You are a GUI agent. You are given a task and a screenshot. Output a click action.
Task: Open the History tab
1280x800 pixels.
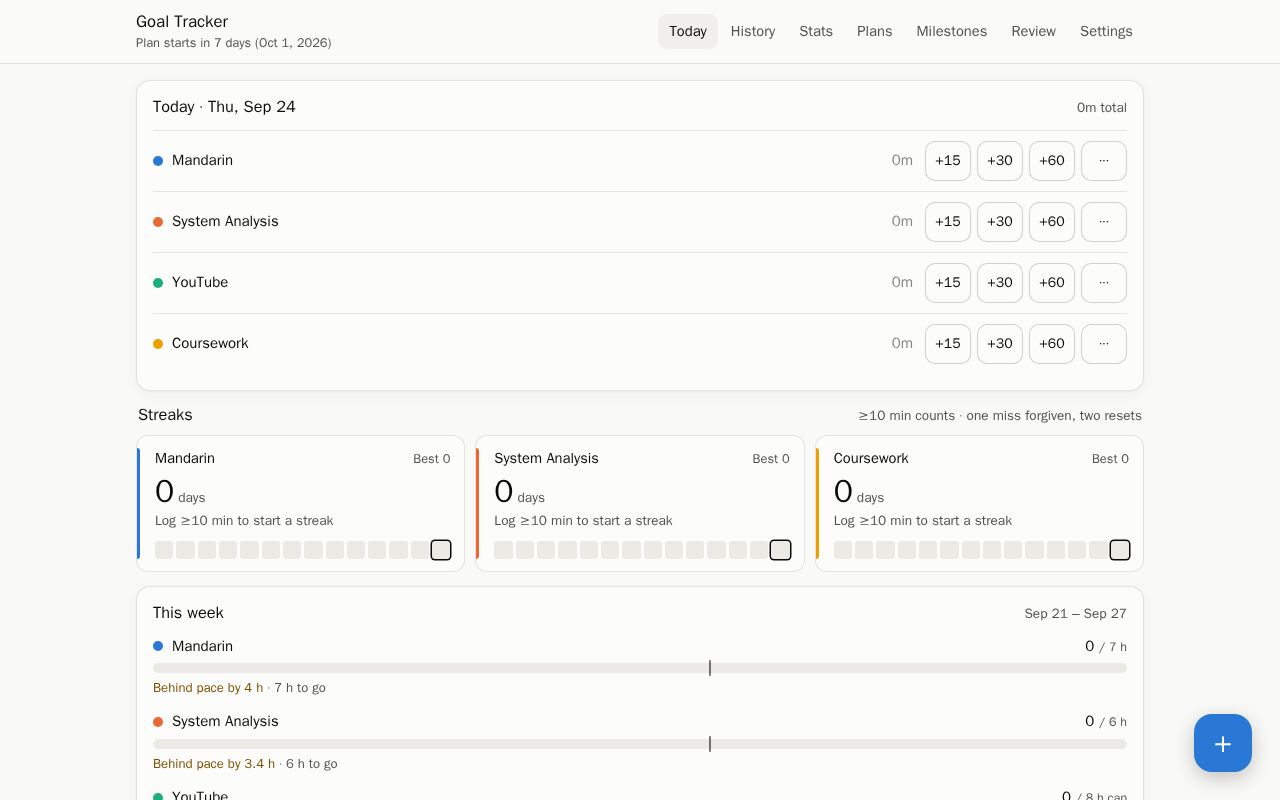(x=753, y=31)
